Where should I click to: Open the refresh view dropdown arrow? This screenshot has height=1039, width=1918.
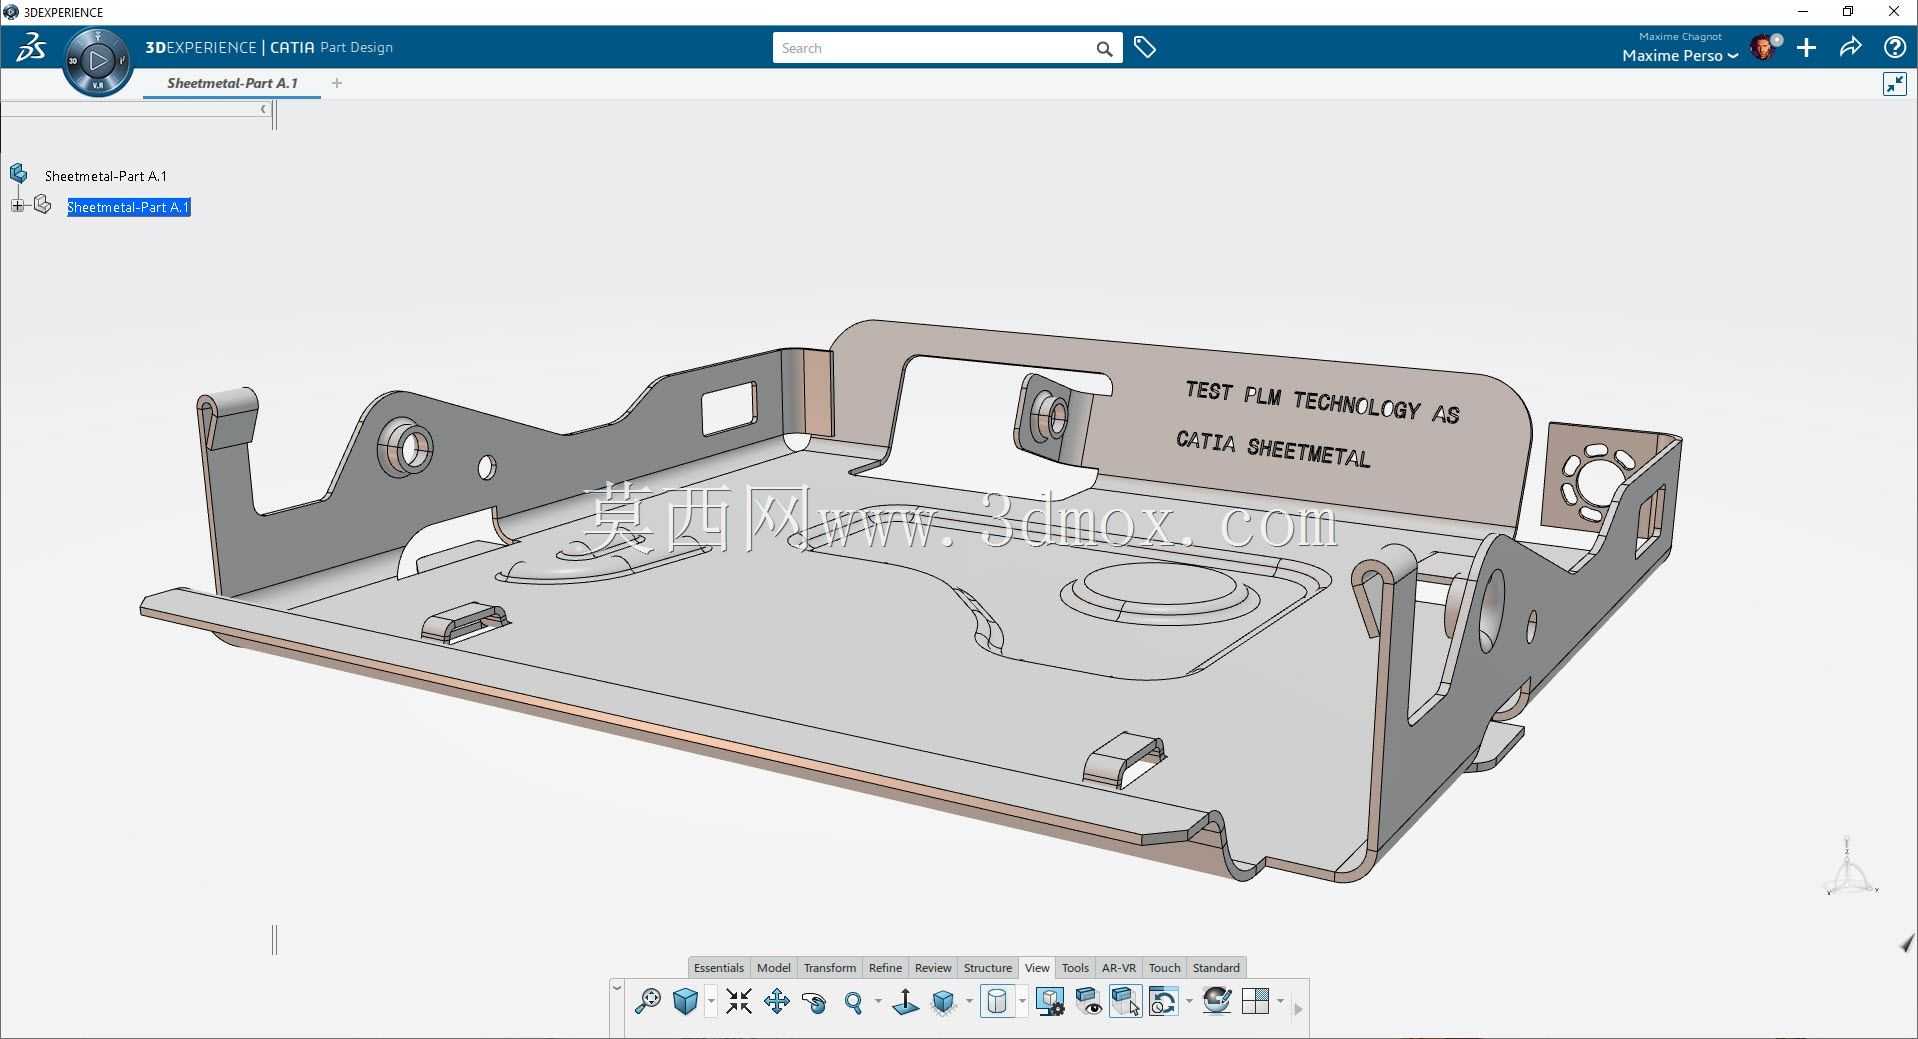(x=1189, y=1001)
